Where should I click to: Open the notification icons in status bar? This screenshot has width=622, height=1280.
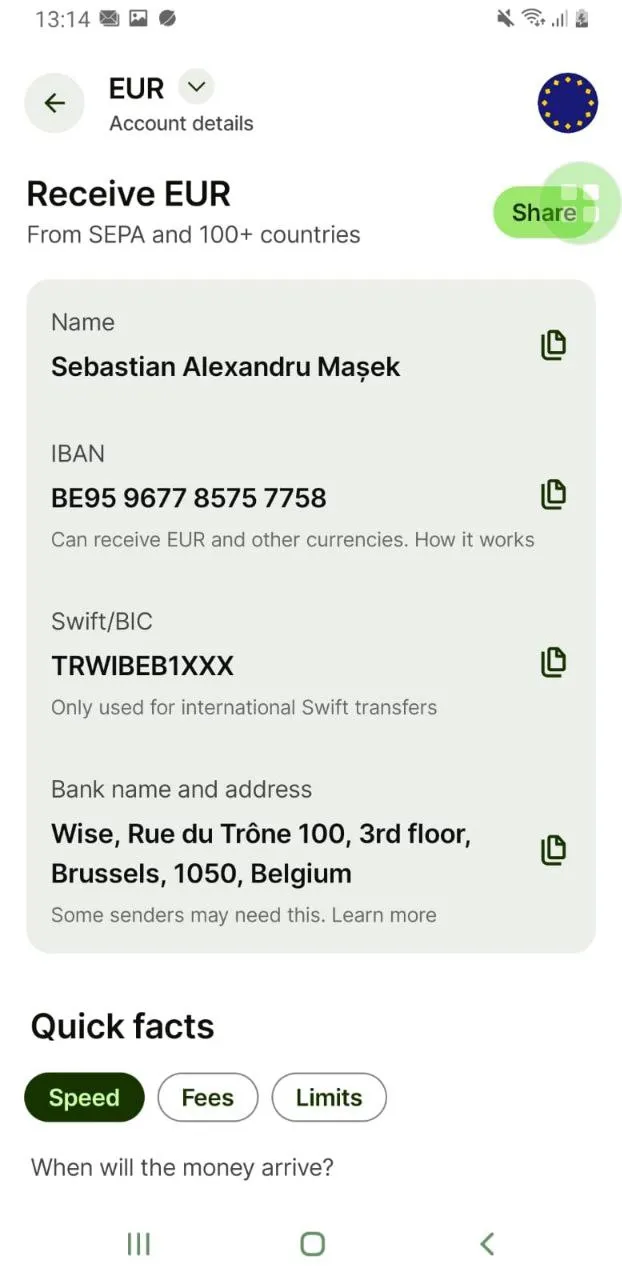pos(138,19)
